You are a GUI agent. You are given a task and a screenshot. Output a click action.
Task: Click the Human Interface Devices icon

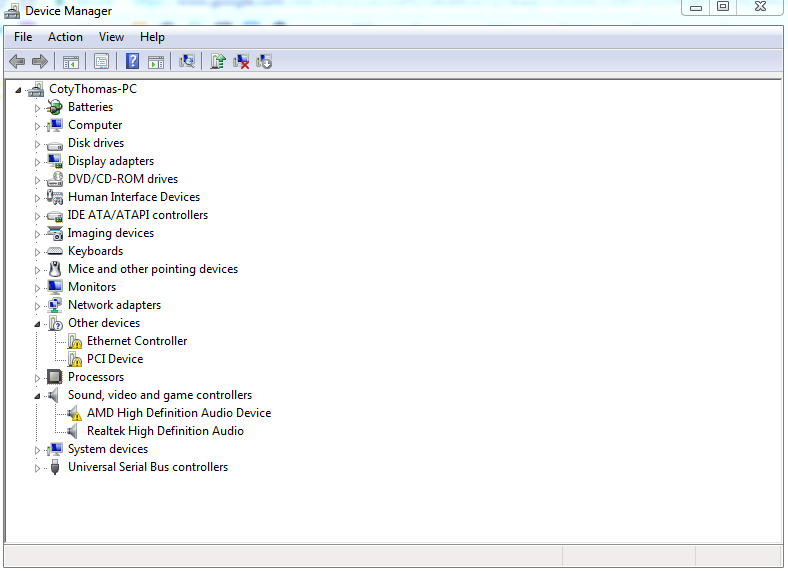pyautogui.click(x=54, y=197)
